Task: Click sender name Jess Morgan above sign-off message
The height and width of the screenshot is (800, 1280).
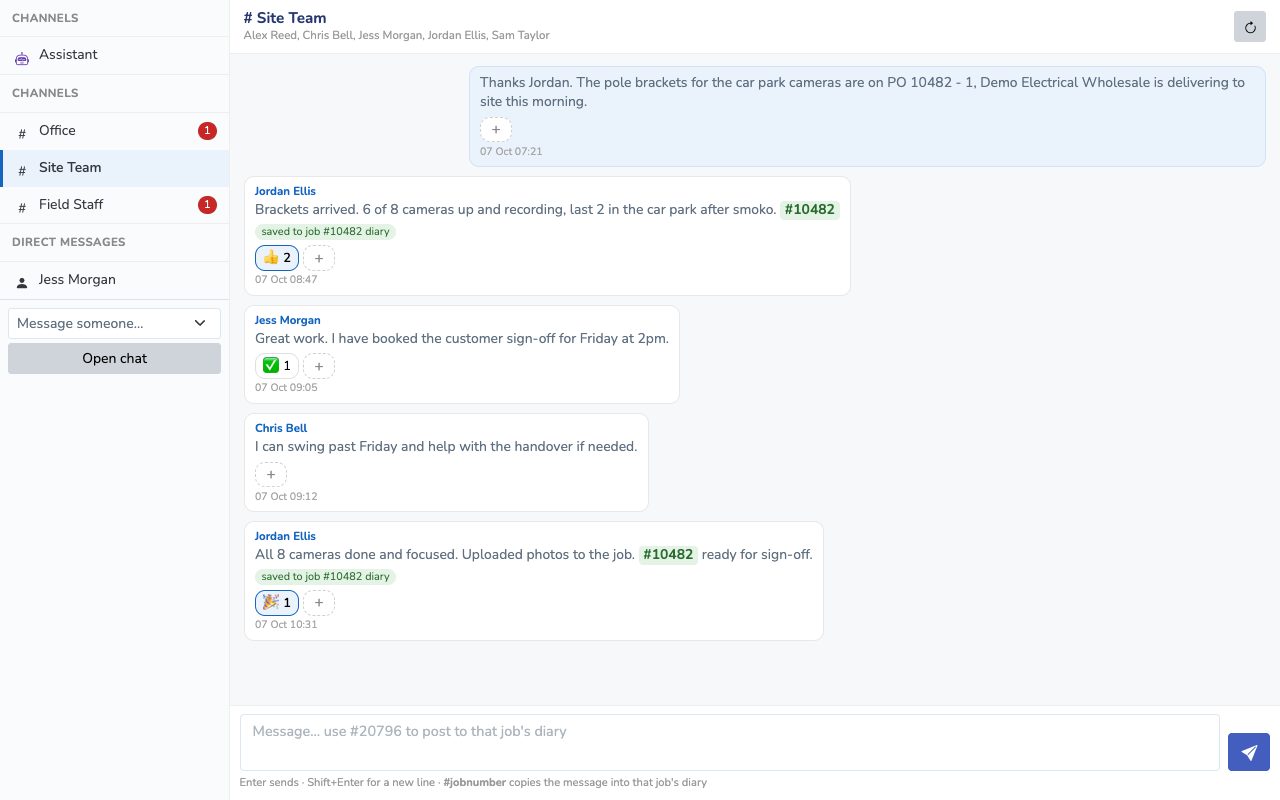Action: pyautogui.click(x=288, y=320)
